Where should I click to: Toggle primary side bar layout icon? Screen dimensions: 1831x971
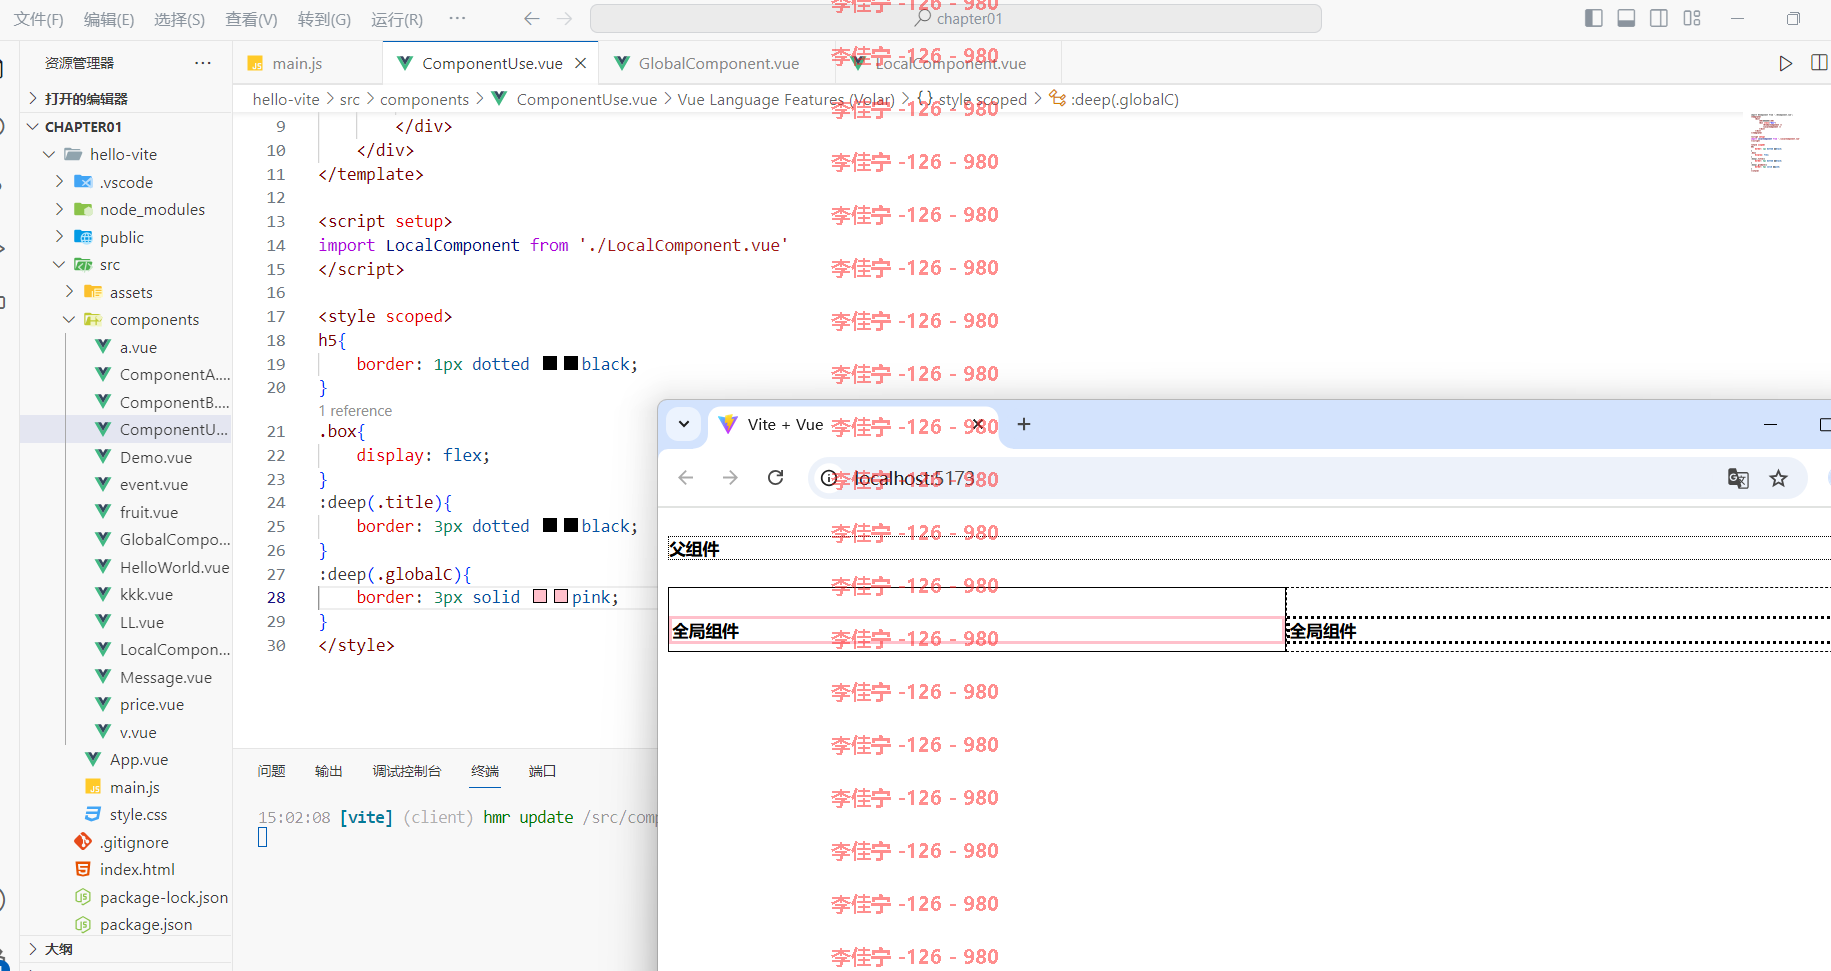(x=1594, y=18)
